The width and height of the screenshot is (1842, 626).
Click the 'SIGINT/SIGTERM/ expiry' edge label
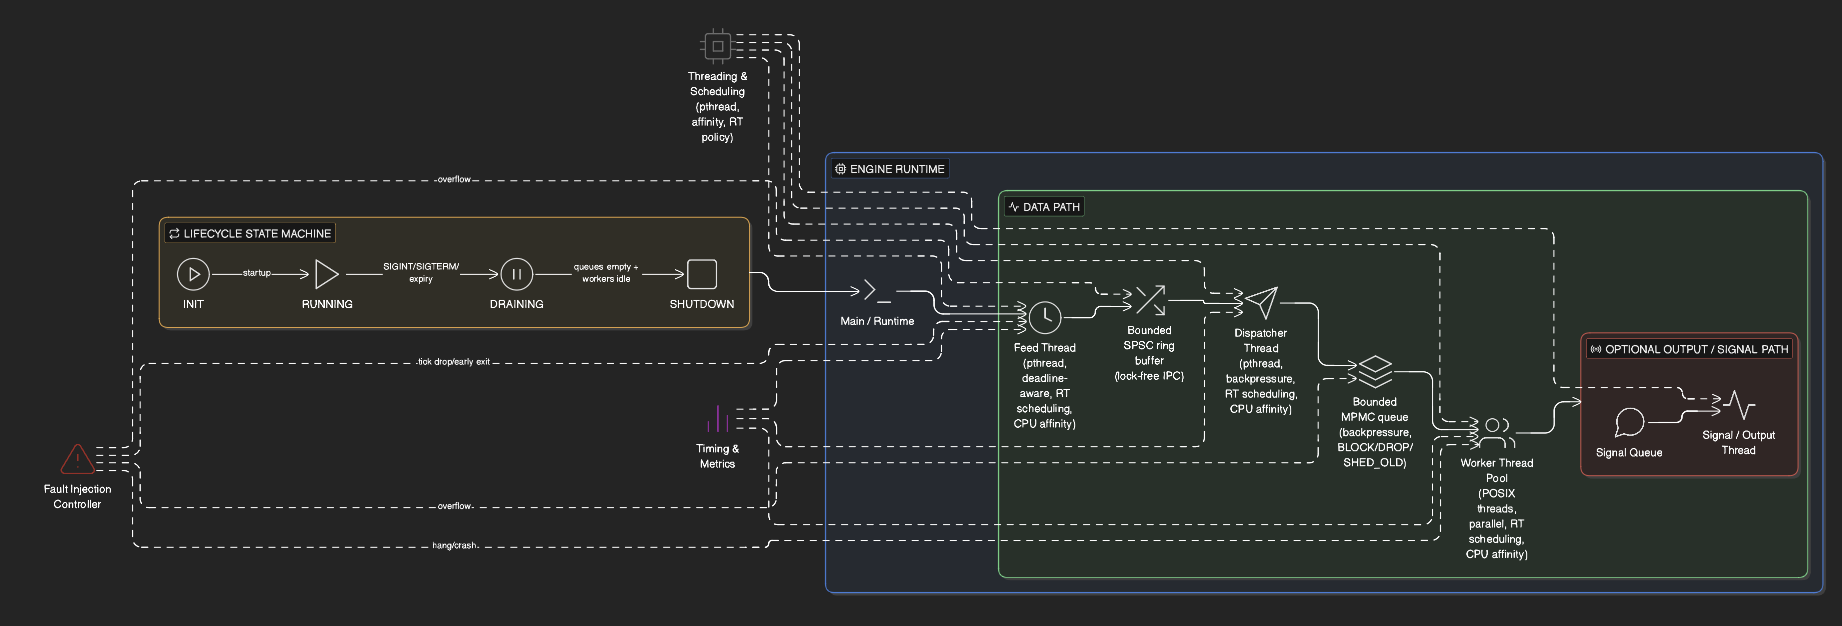tap(421, 273)
